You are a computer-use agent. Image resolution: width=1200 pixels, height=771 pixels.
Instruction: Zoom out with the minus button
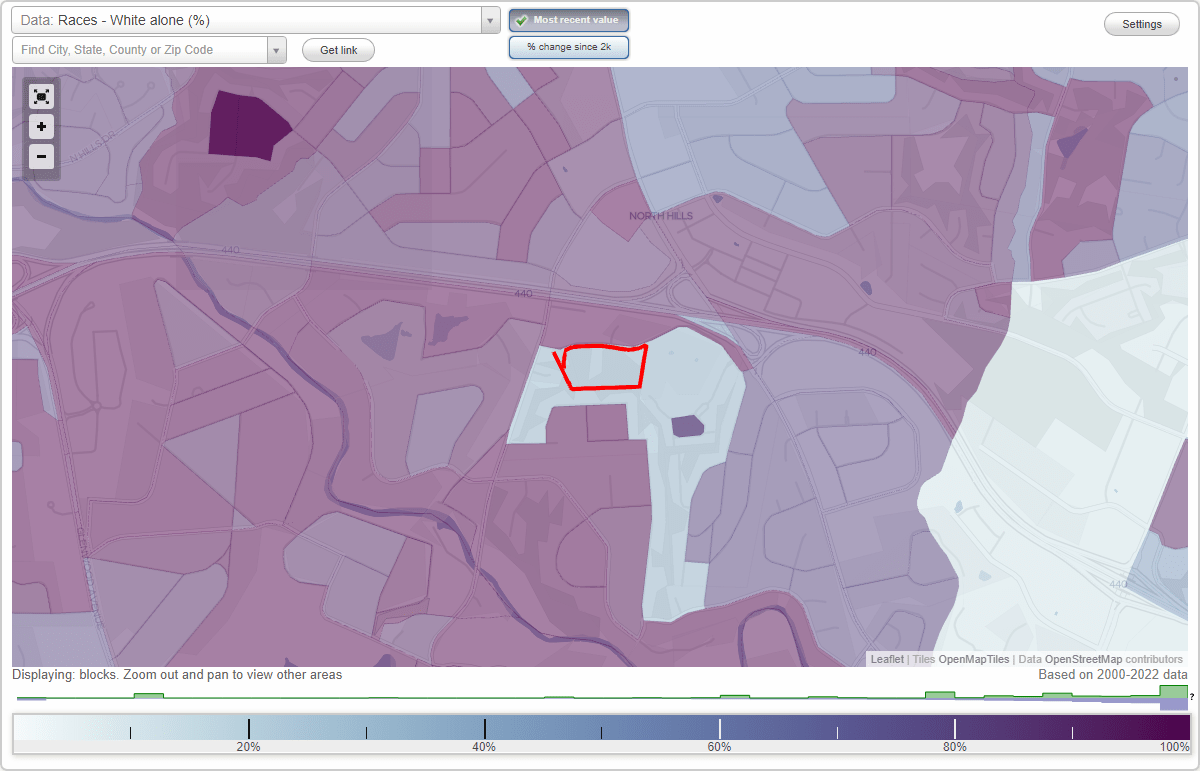41,157
